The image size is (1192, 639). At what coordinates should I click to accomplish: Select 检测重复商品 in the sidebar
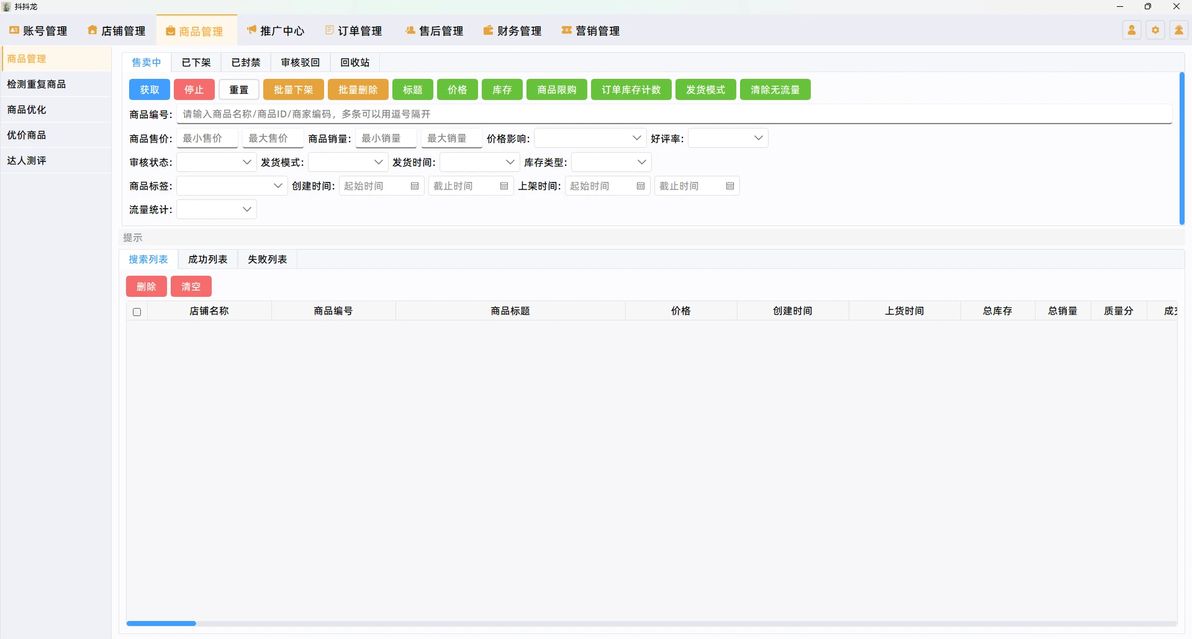tap(56, 84)
